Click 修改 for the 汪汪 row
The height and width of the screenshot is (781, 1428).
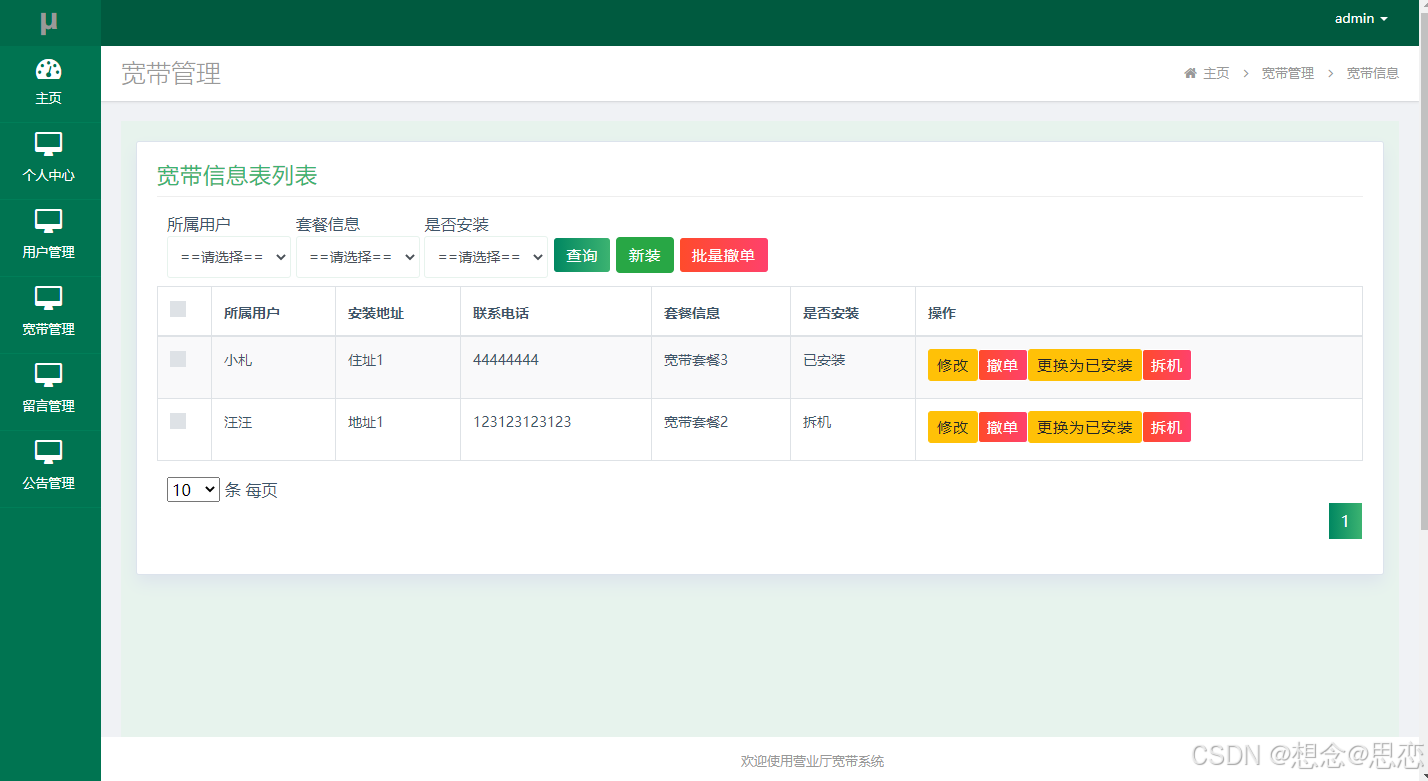(953, 427)
